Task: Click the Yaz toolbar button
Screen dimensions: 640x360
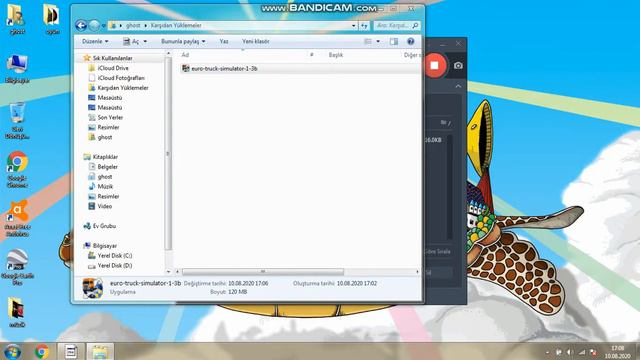Action: click(224, 41)
